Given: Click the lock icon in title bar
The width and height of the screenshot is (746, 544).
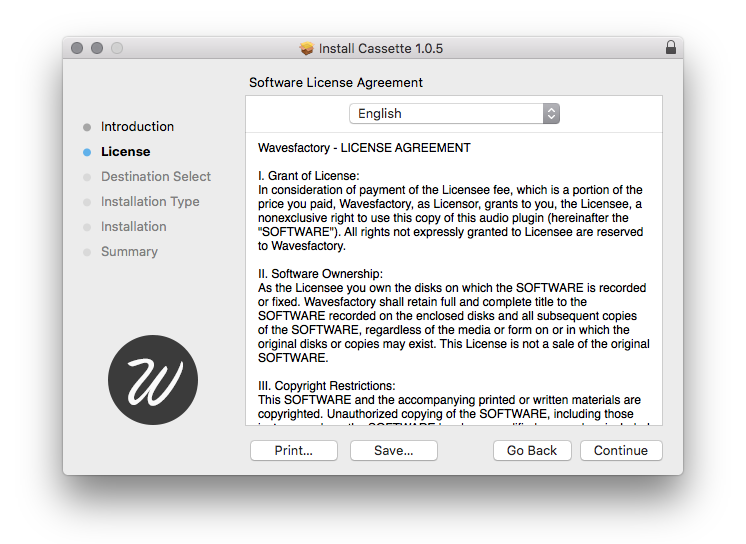Looking at the screenshot, I should point(670,47).
